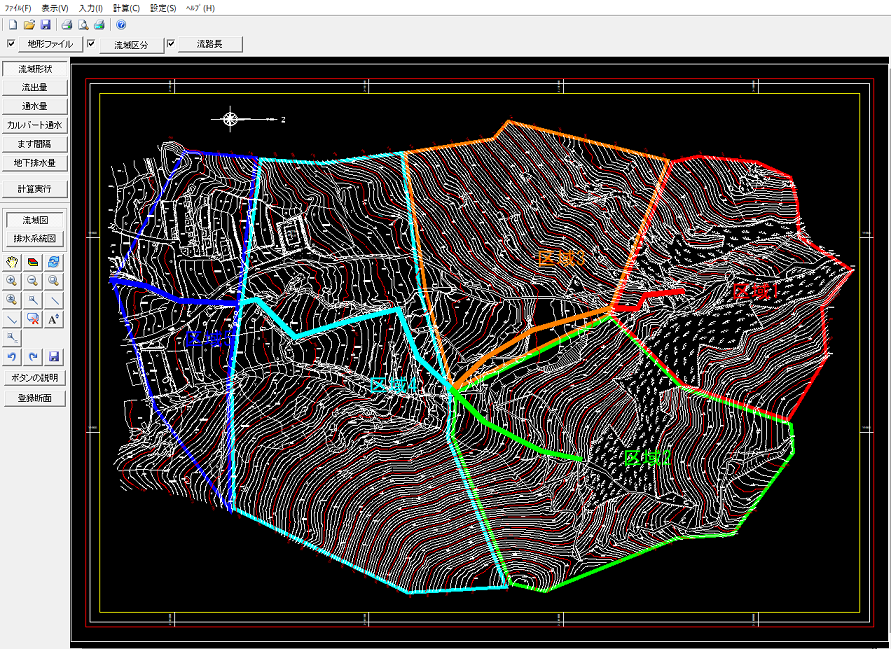Click the print preview magnifier icon
The image size is (891, 649).
[83, 24]
